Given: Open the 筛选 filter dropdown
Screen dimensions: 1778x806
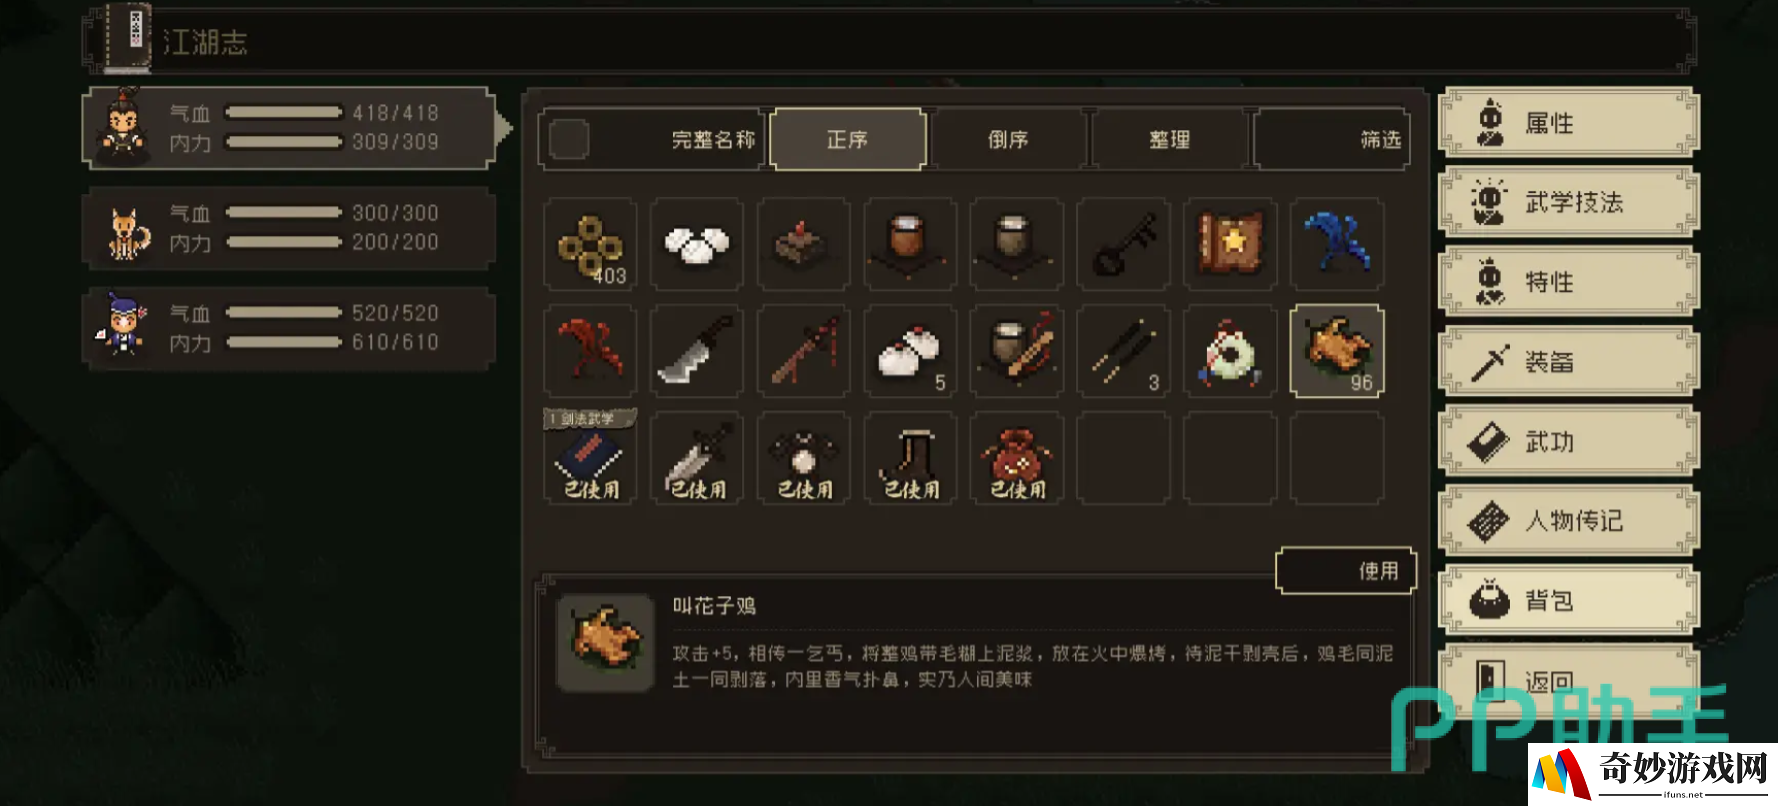Looking at the screenshot, I should pos(1331,140).
